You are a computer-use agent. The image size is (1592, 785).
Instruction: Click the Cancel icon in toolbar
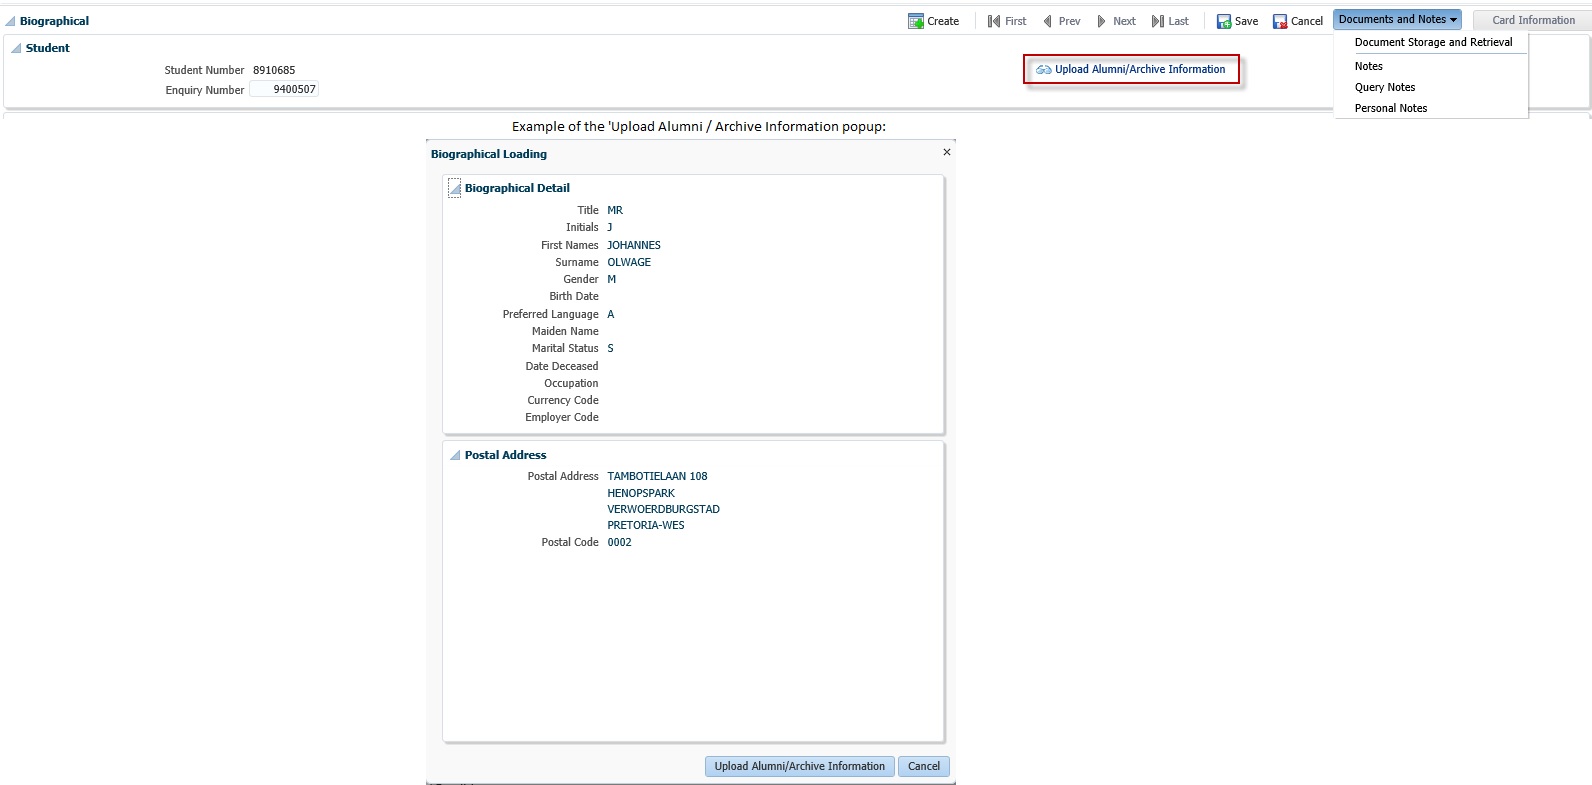(1279, 21)
